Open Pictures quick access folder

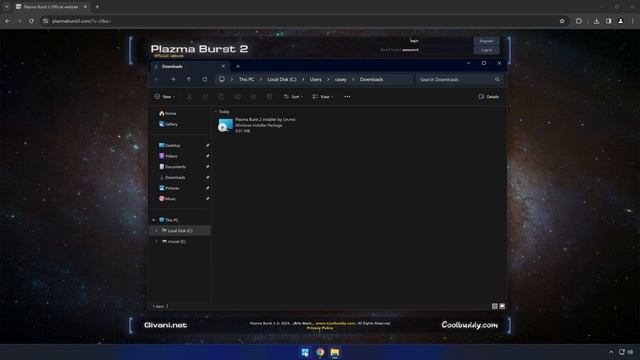[169, 188]
